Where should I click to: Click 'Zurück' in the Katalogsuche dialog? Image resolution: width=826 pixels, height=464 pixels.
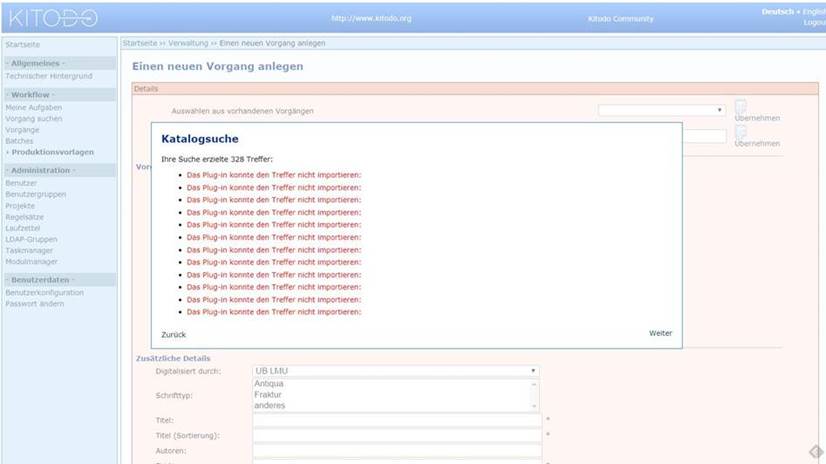point(174,335)
